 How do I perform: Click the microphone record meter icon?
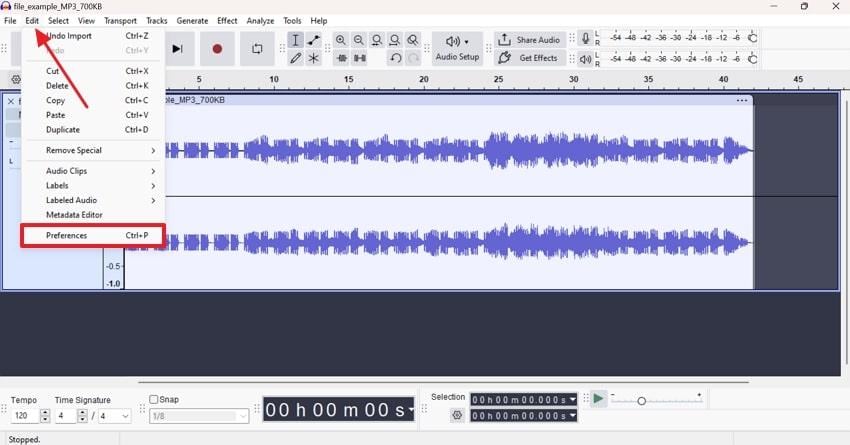click(585, 38)
